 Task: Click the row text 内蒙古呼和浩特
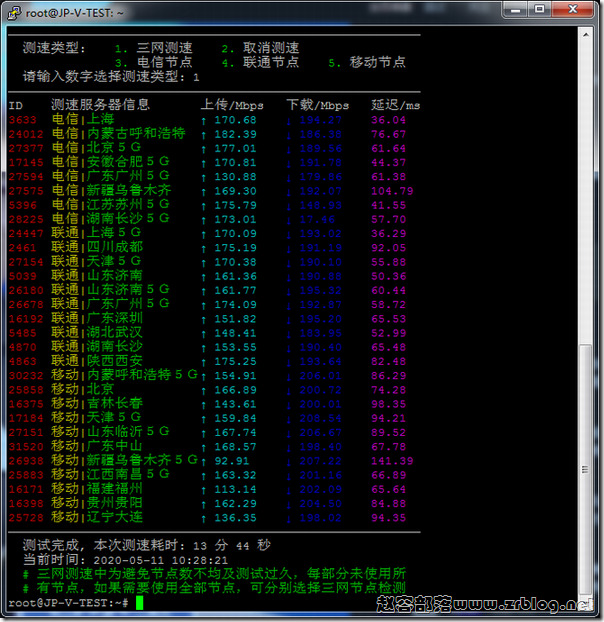click(x=136, y=133)
